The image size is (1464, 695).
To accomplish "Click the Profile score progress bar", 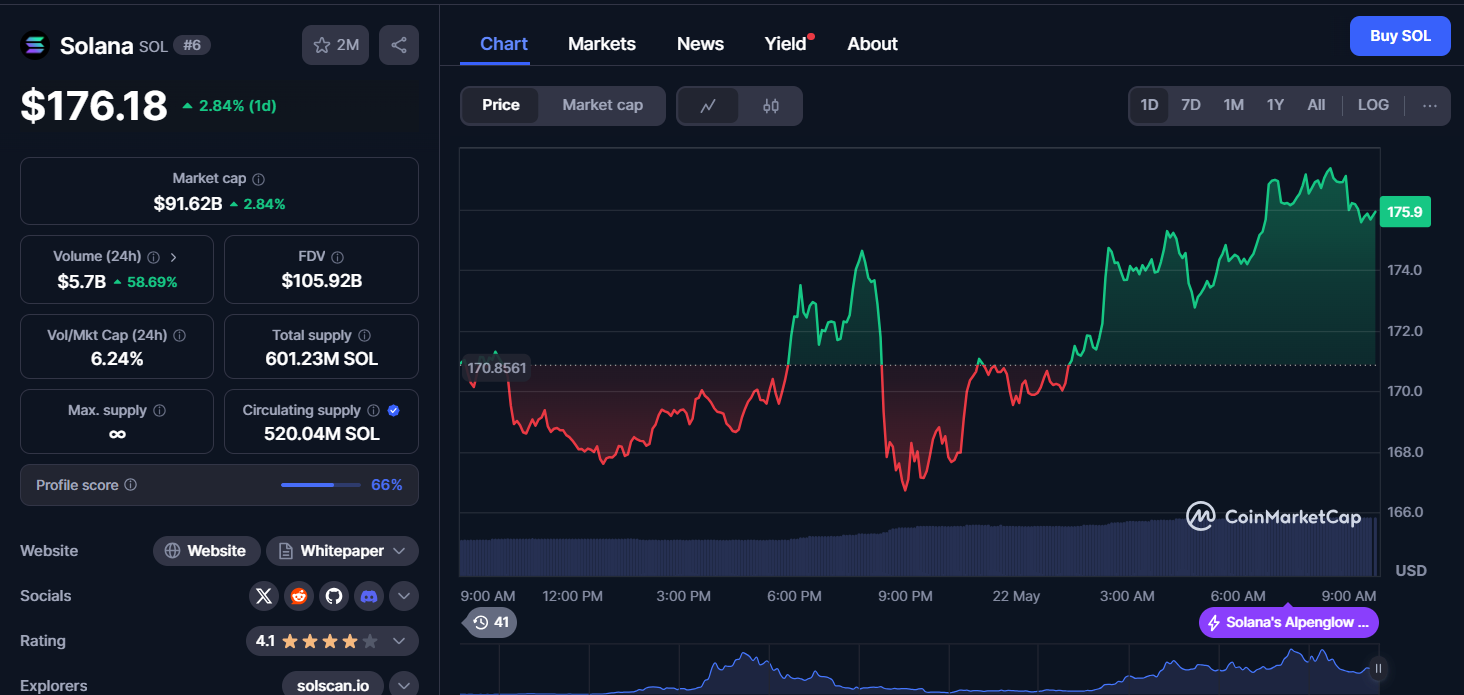I will [x=320, y=485].
